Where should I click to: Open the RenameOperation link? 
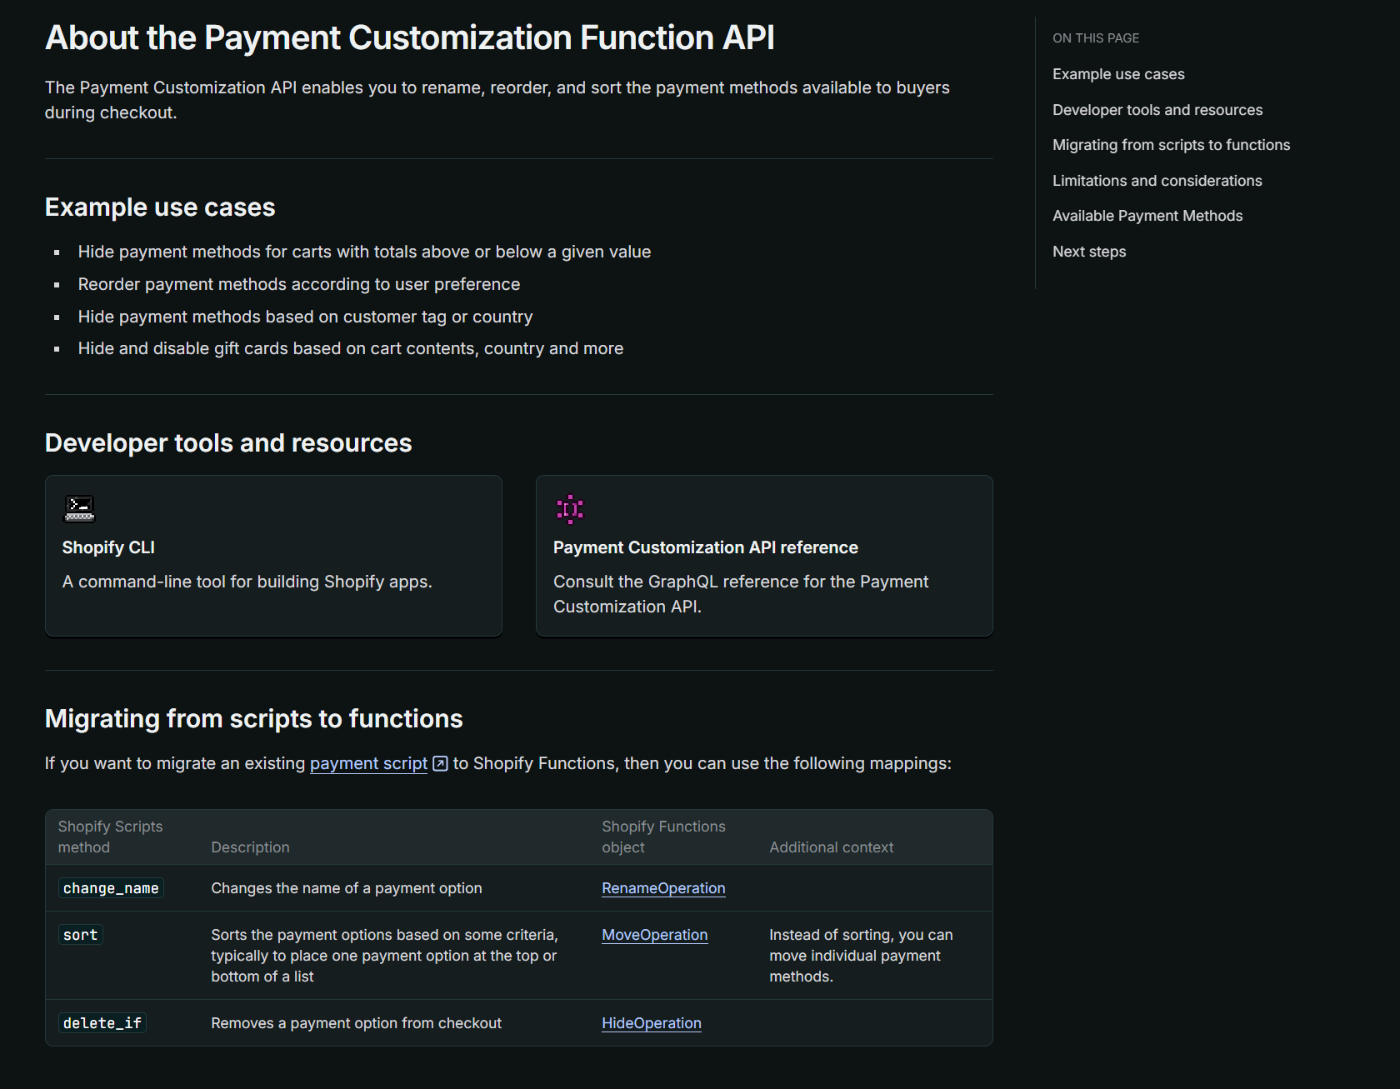(663, 888)
